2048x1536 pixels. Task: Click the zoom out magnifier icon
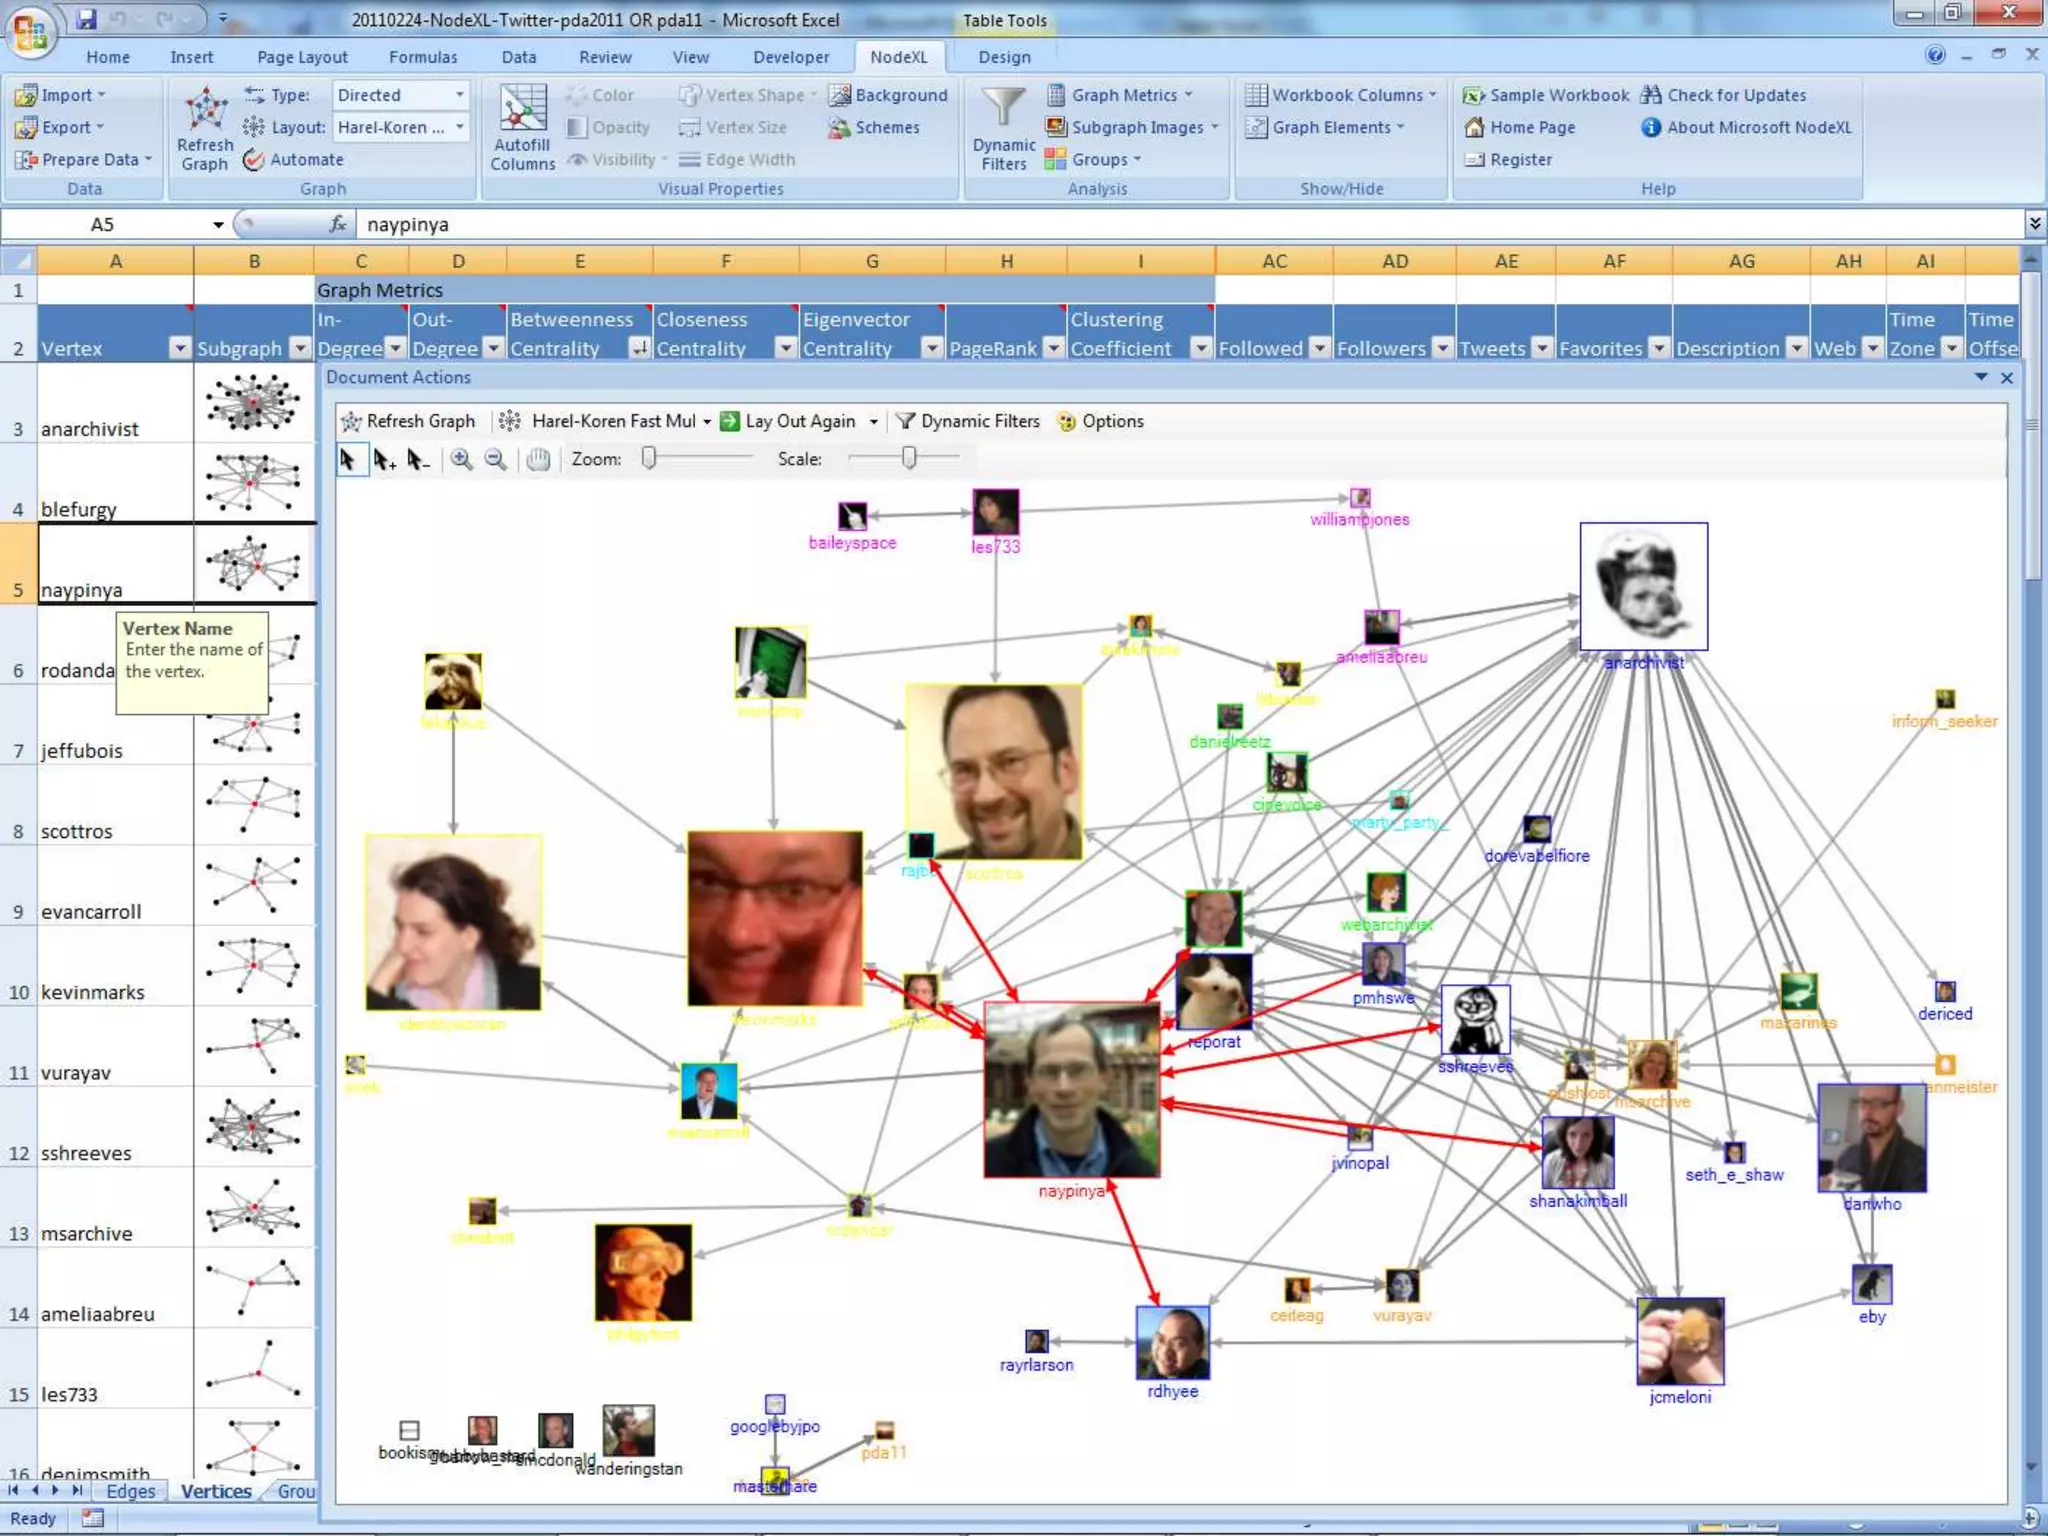495,459
